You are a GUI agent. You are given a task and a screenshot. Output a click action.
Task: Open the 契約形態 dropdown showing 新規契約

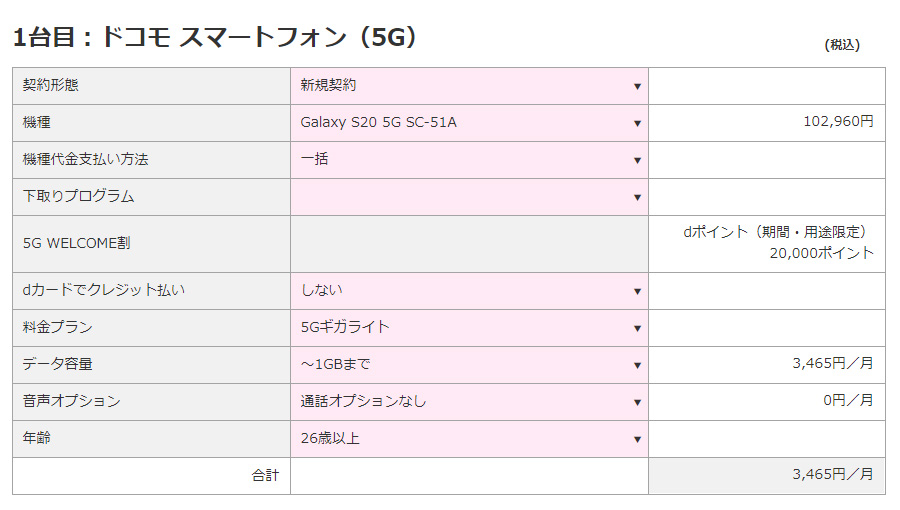coord(469,86)
